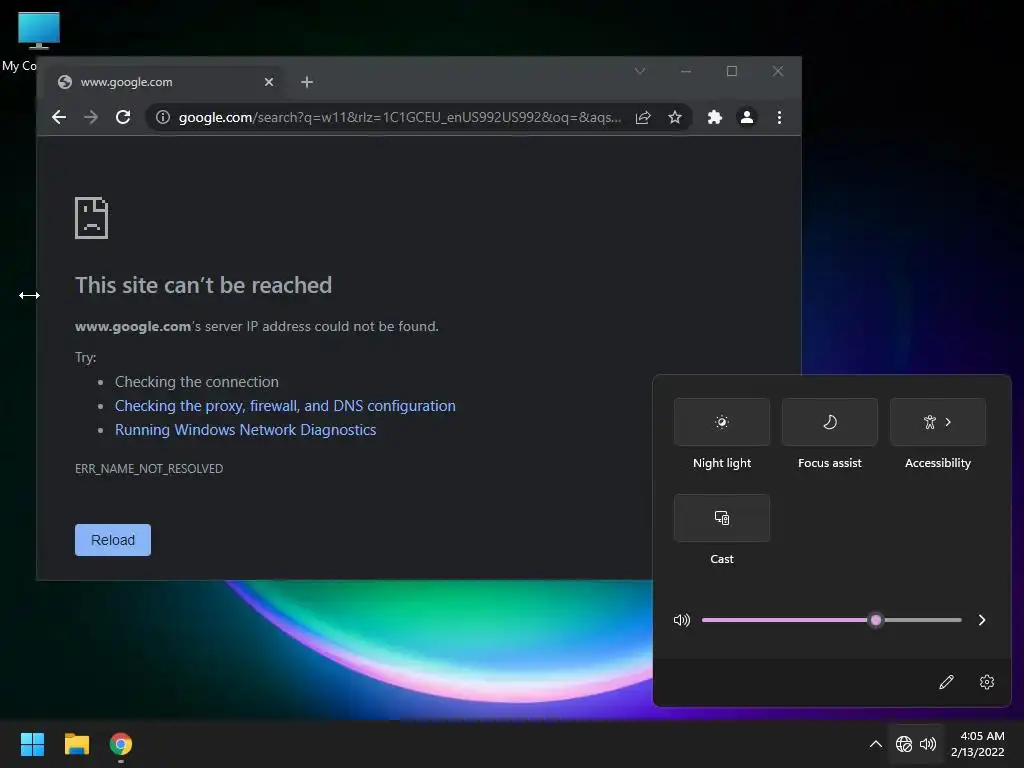Maximize the Chrome window

tap(731, 71)
